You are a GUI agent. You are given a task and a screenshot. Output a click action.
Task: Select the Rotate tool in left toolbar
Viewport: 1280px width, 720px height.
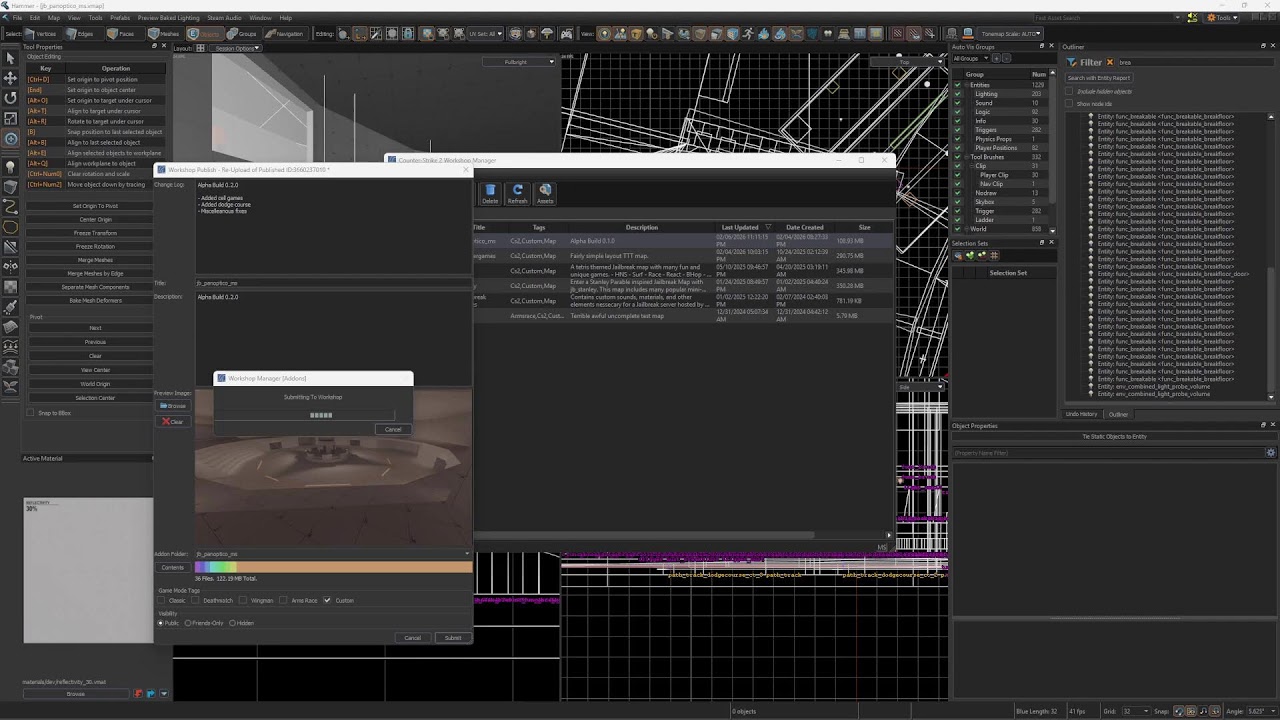[x=10, y=98]
